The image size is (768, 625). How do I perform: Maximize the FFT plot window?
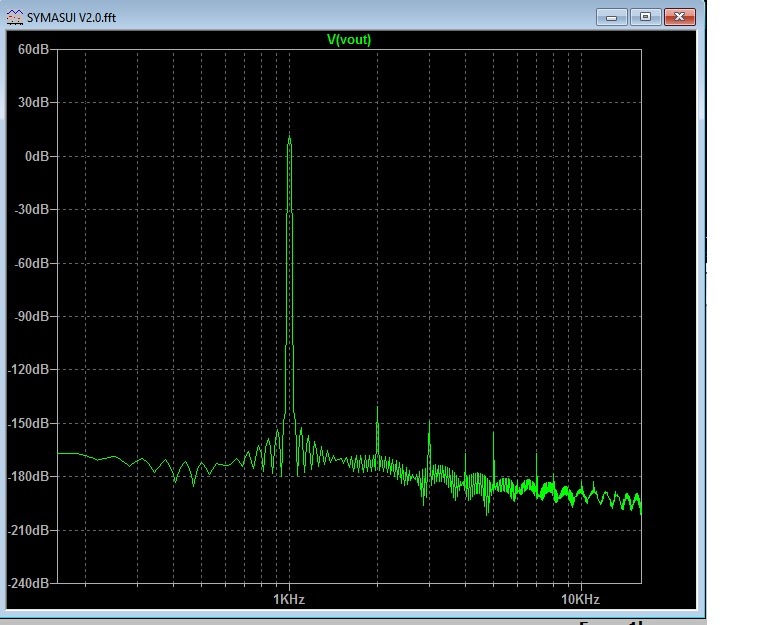pos(646,17)
